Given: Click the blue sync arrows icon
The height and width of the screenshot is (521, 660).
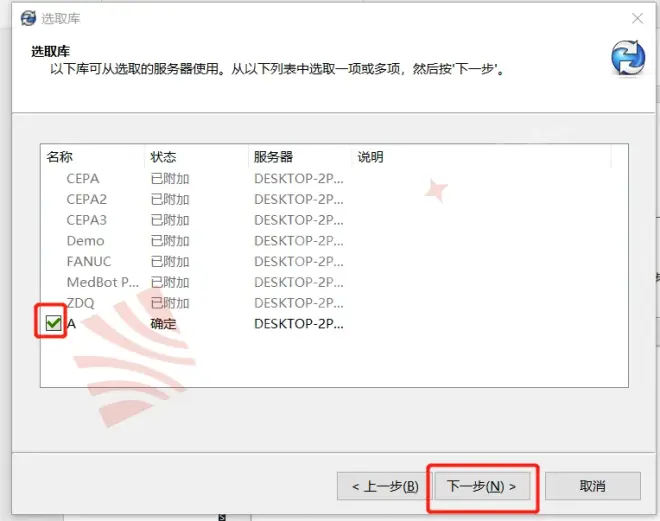Looking at the screenshot, I should (628, 58).
